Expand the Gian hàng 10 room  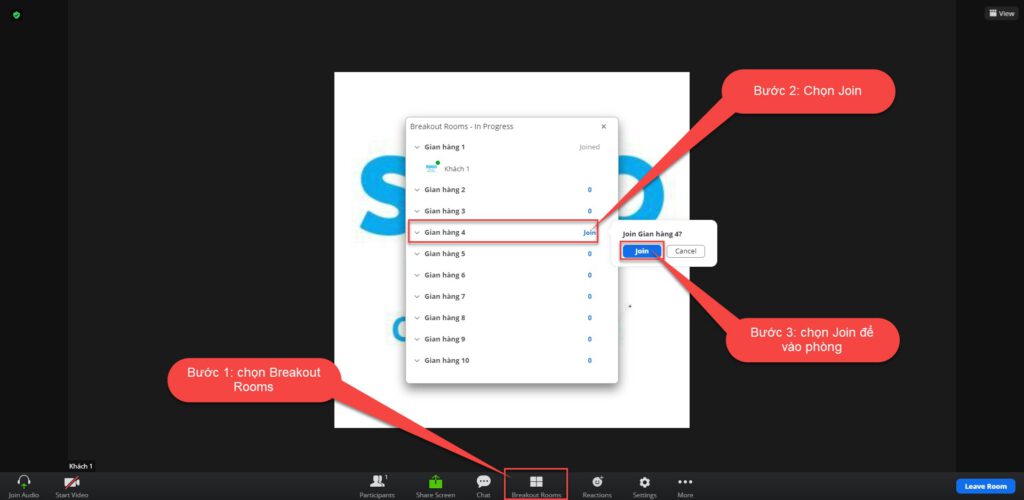[417, 361]
